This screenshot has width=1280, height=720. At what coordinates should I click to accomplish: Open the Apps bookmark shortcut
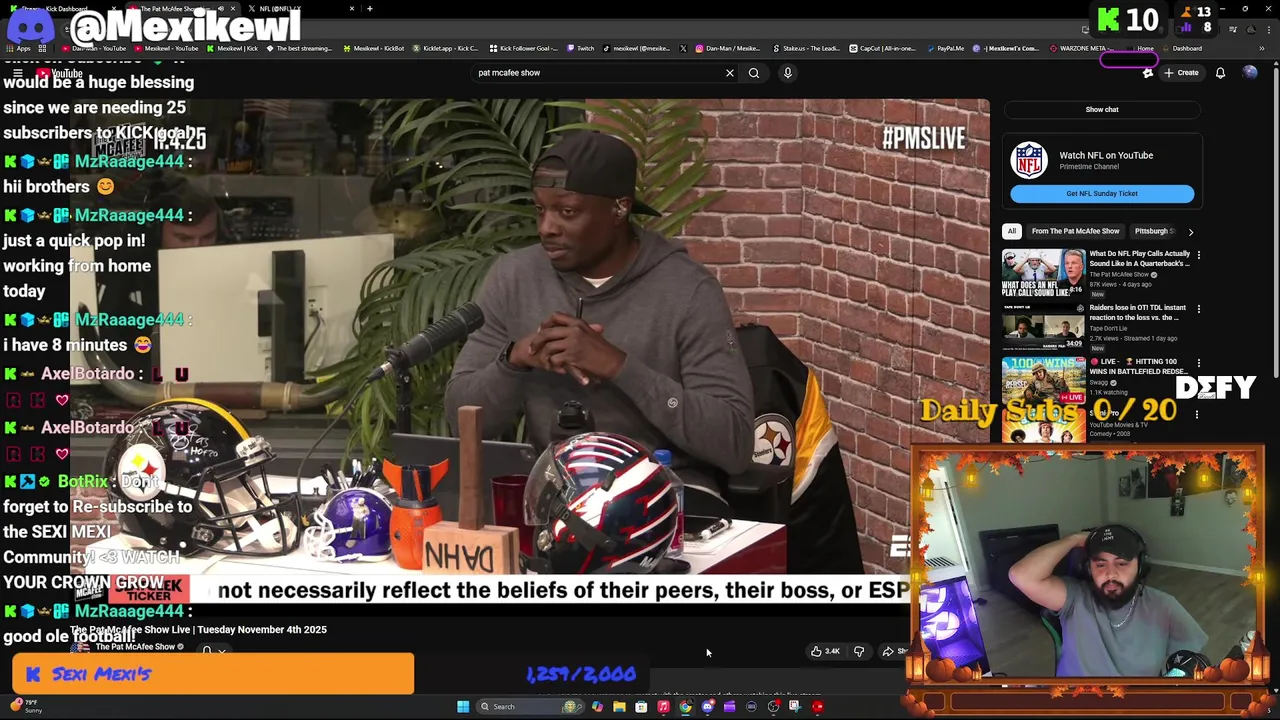[x=18, y=48]
